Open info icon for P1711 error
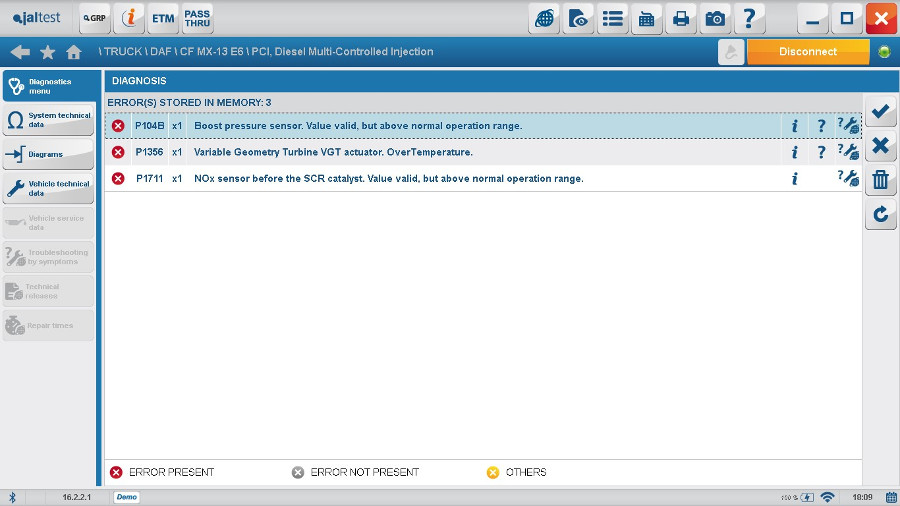Viewport: 900px width, 506px height. 795,178
